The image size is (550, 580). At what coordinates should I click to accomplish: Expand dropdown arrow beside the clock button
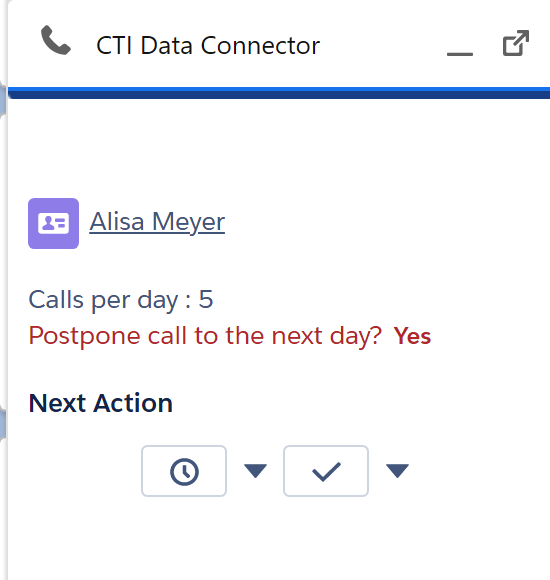pyautogui.click(x=255, y=471)
